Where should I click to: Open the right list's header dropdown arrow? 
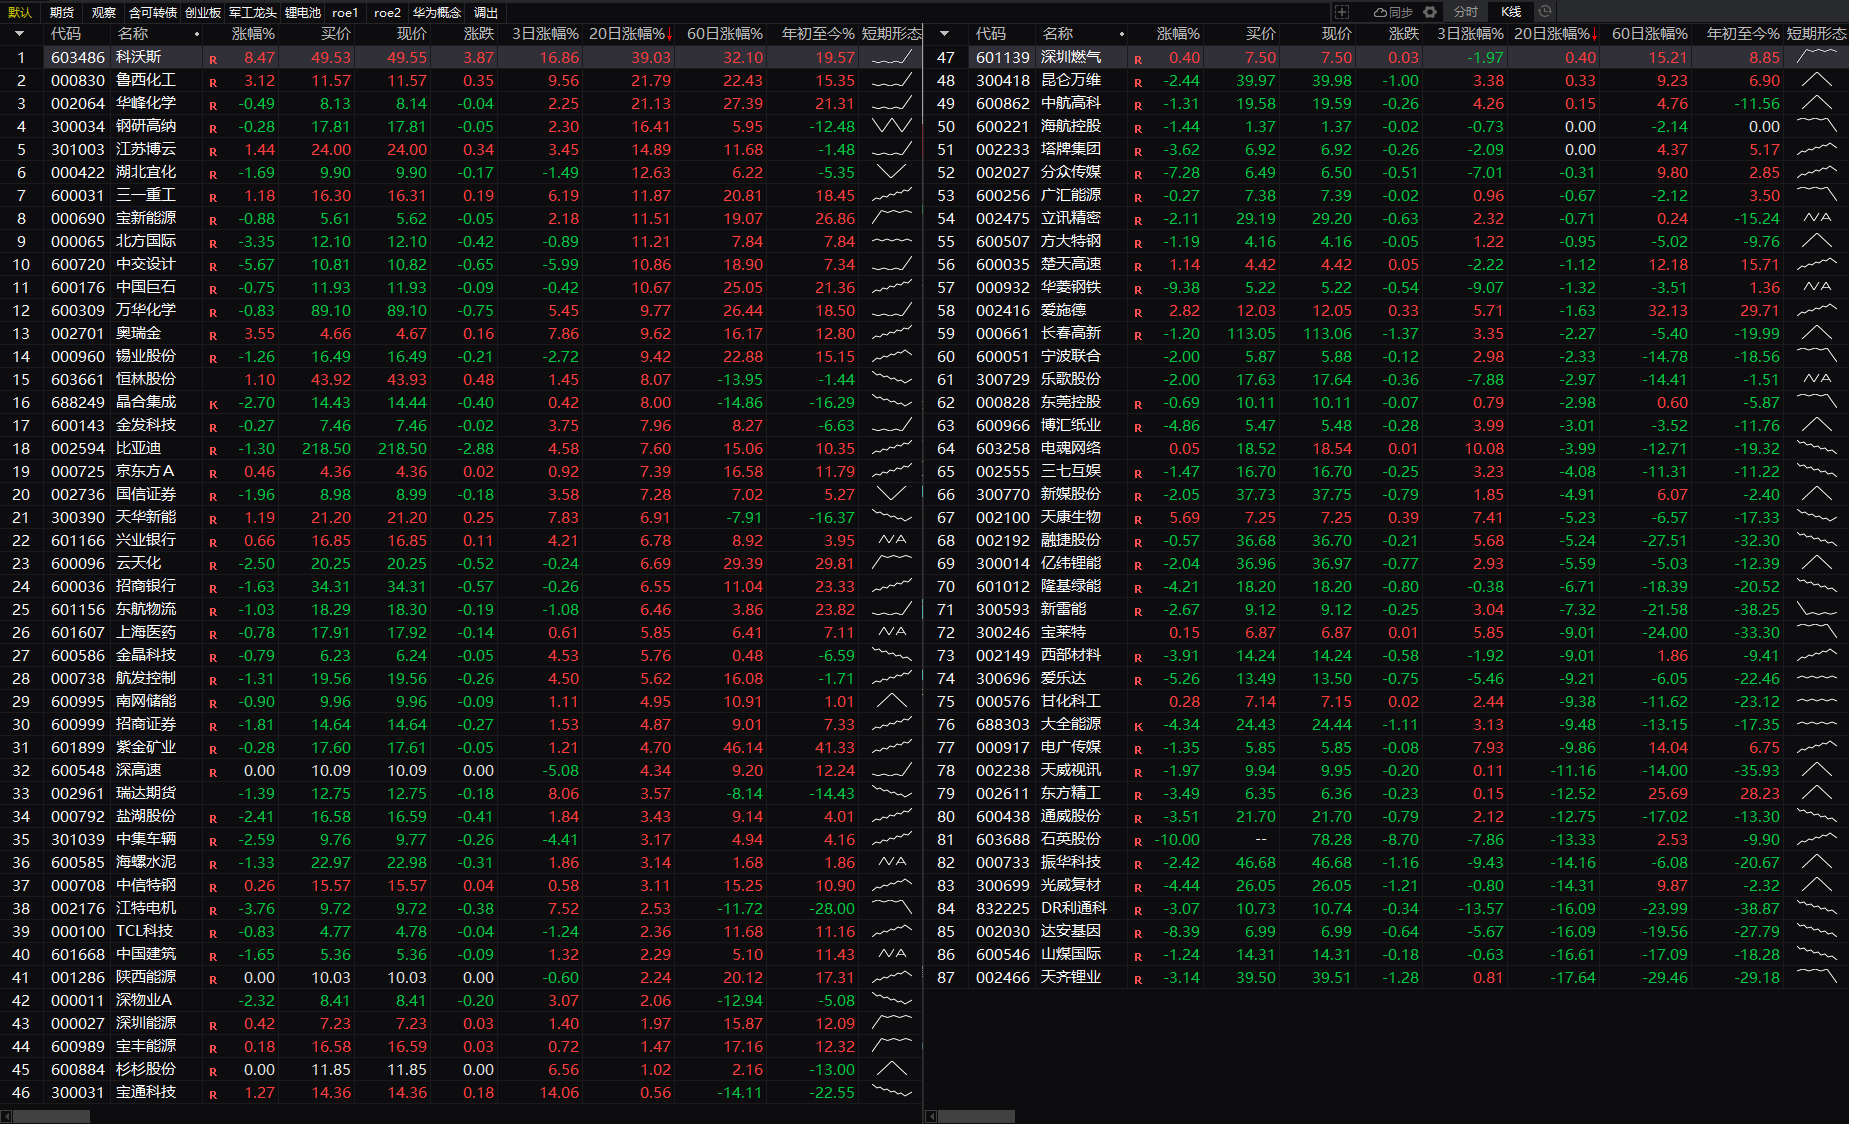(x=944, y=34)
